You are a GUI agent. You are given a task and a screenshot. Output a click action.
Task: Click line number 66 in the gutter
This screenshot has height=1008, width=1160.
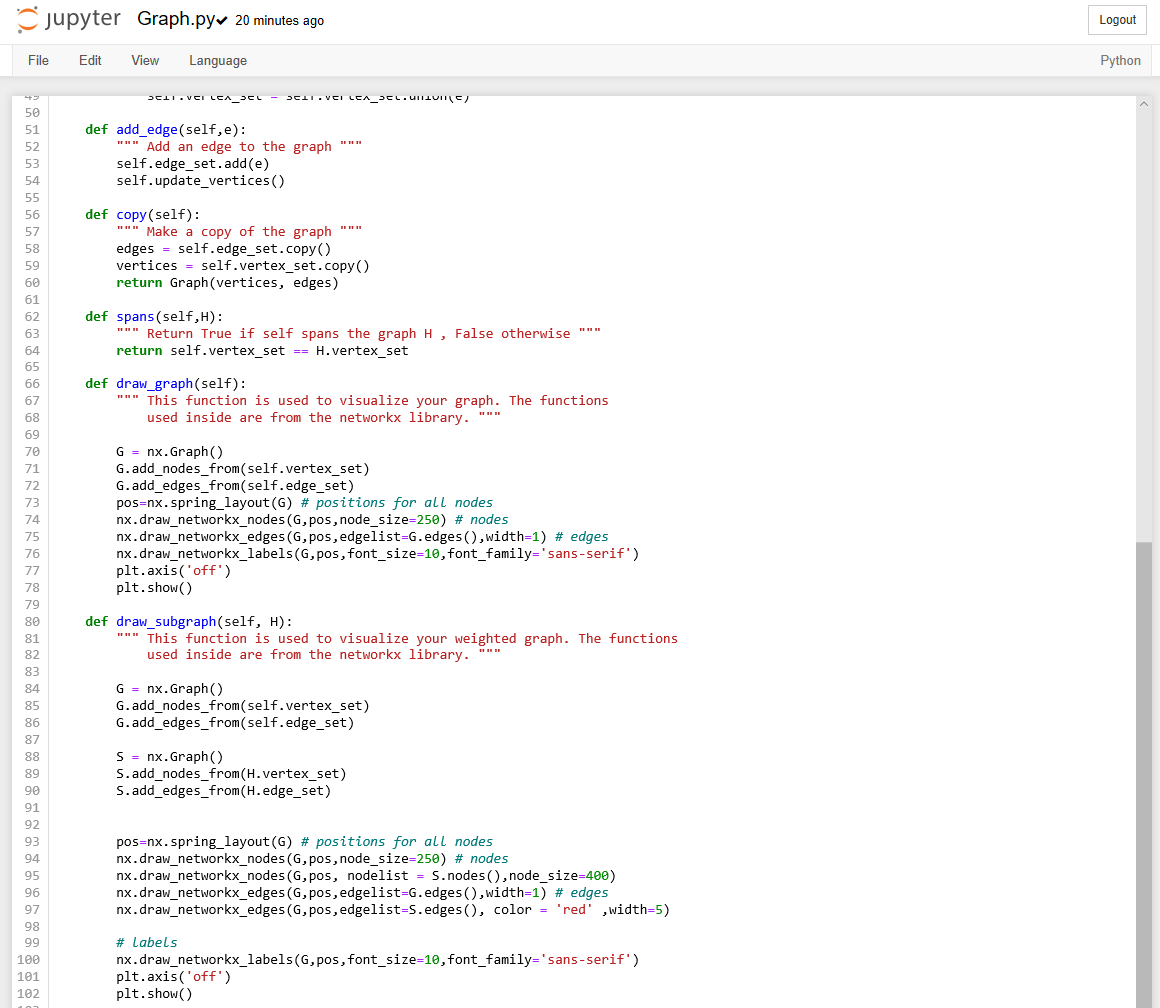pos(32,384)
